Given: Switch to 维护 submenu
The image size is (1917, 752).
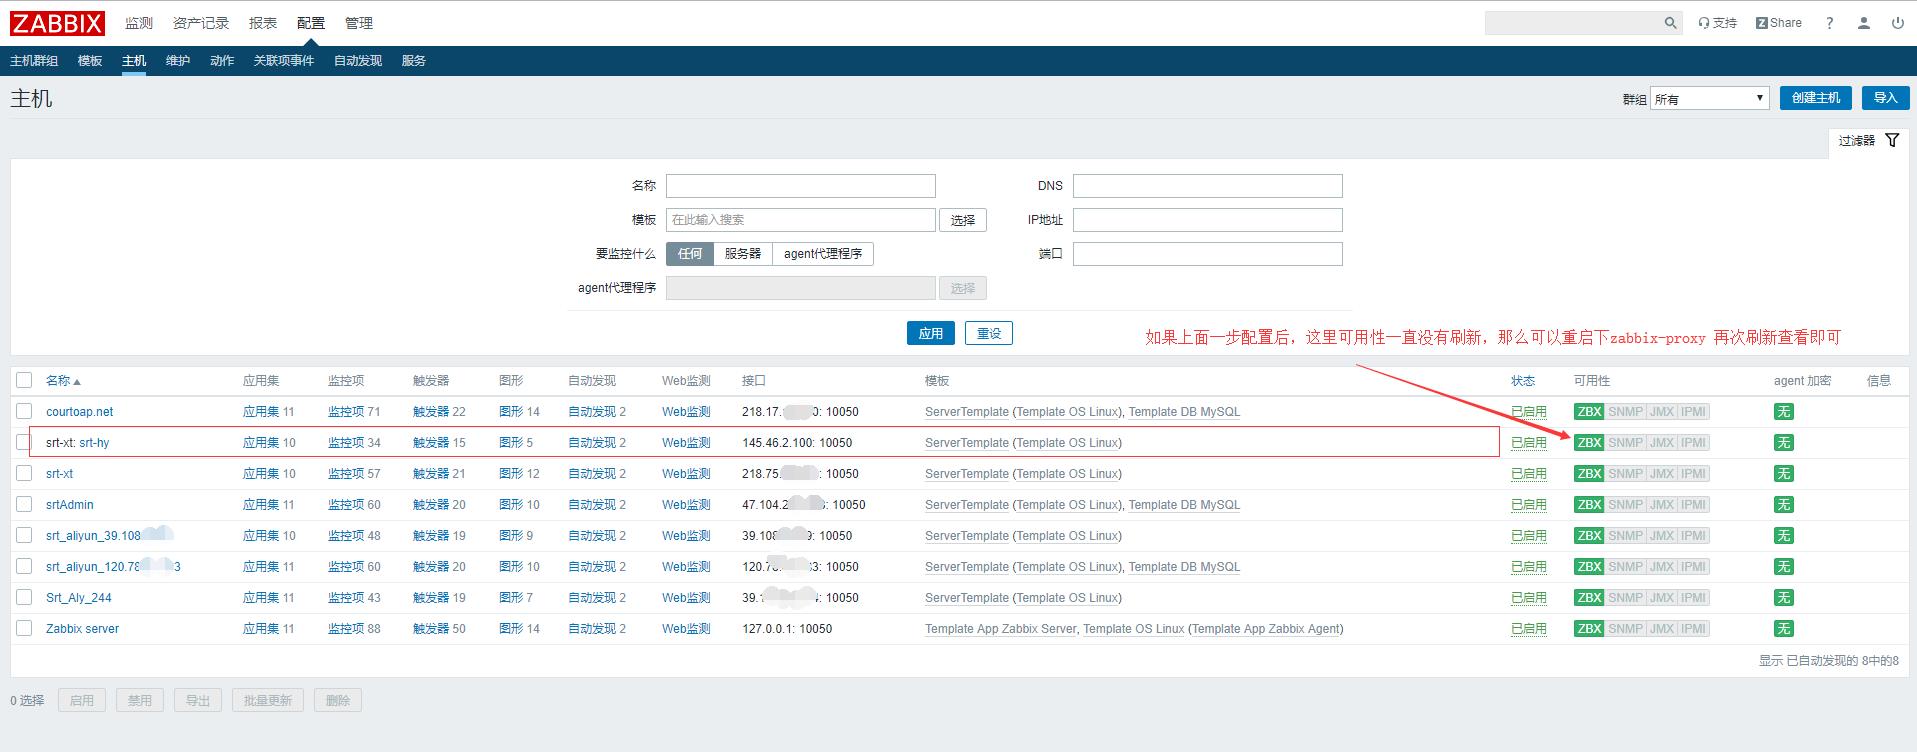Looking at the screenshot, I should click(178, 61).
